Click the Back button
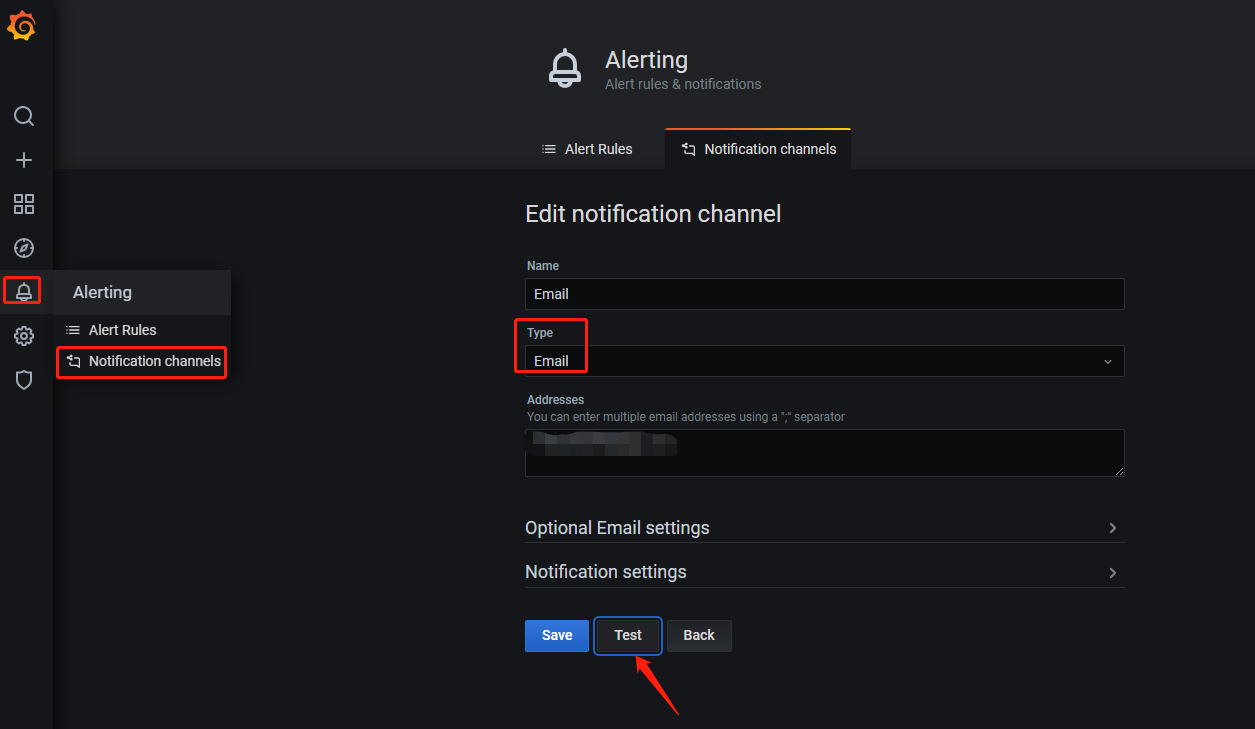Image resolution: width=1255 pixels, height=729 pixels. click(x=699, y=636)
